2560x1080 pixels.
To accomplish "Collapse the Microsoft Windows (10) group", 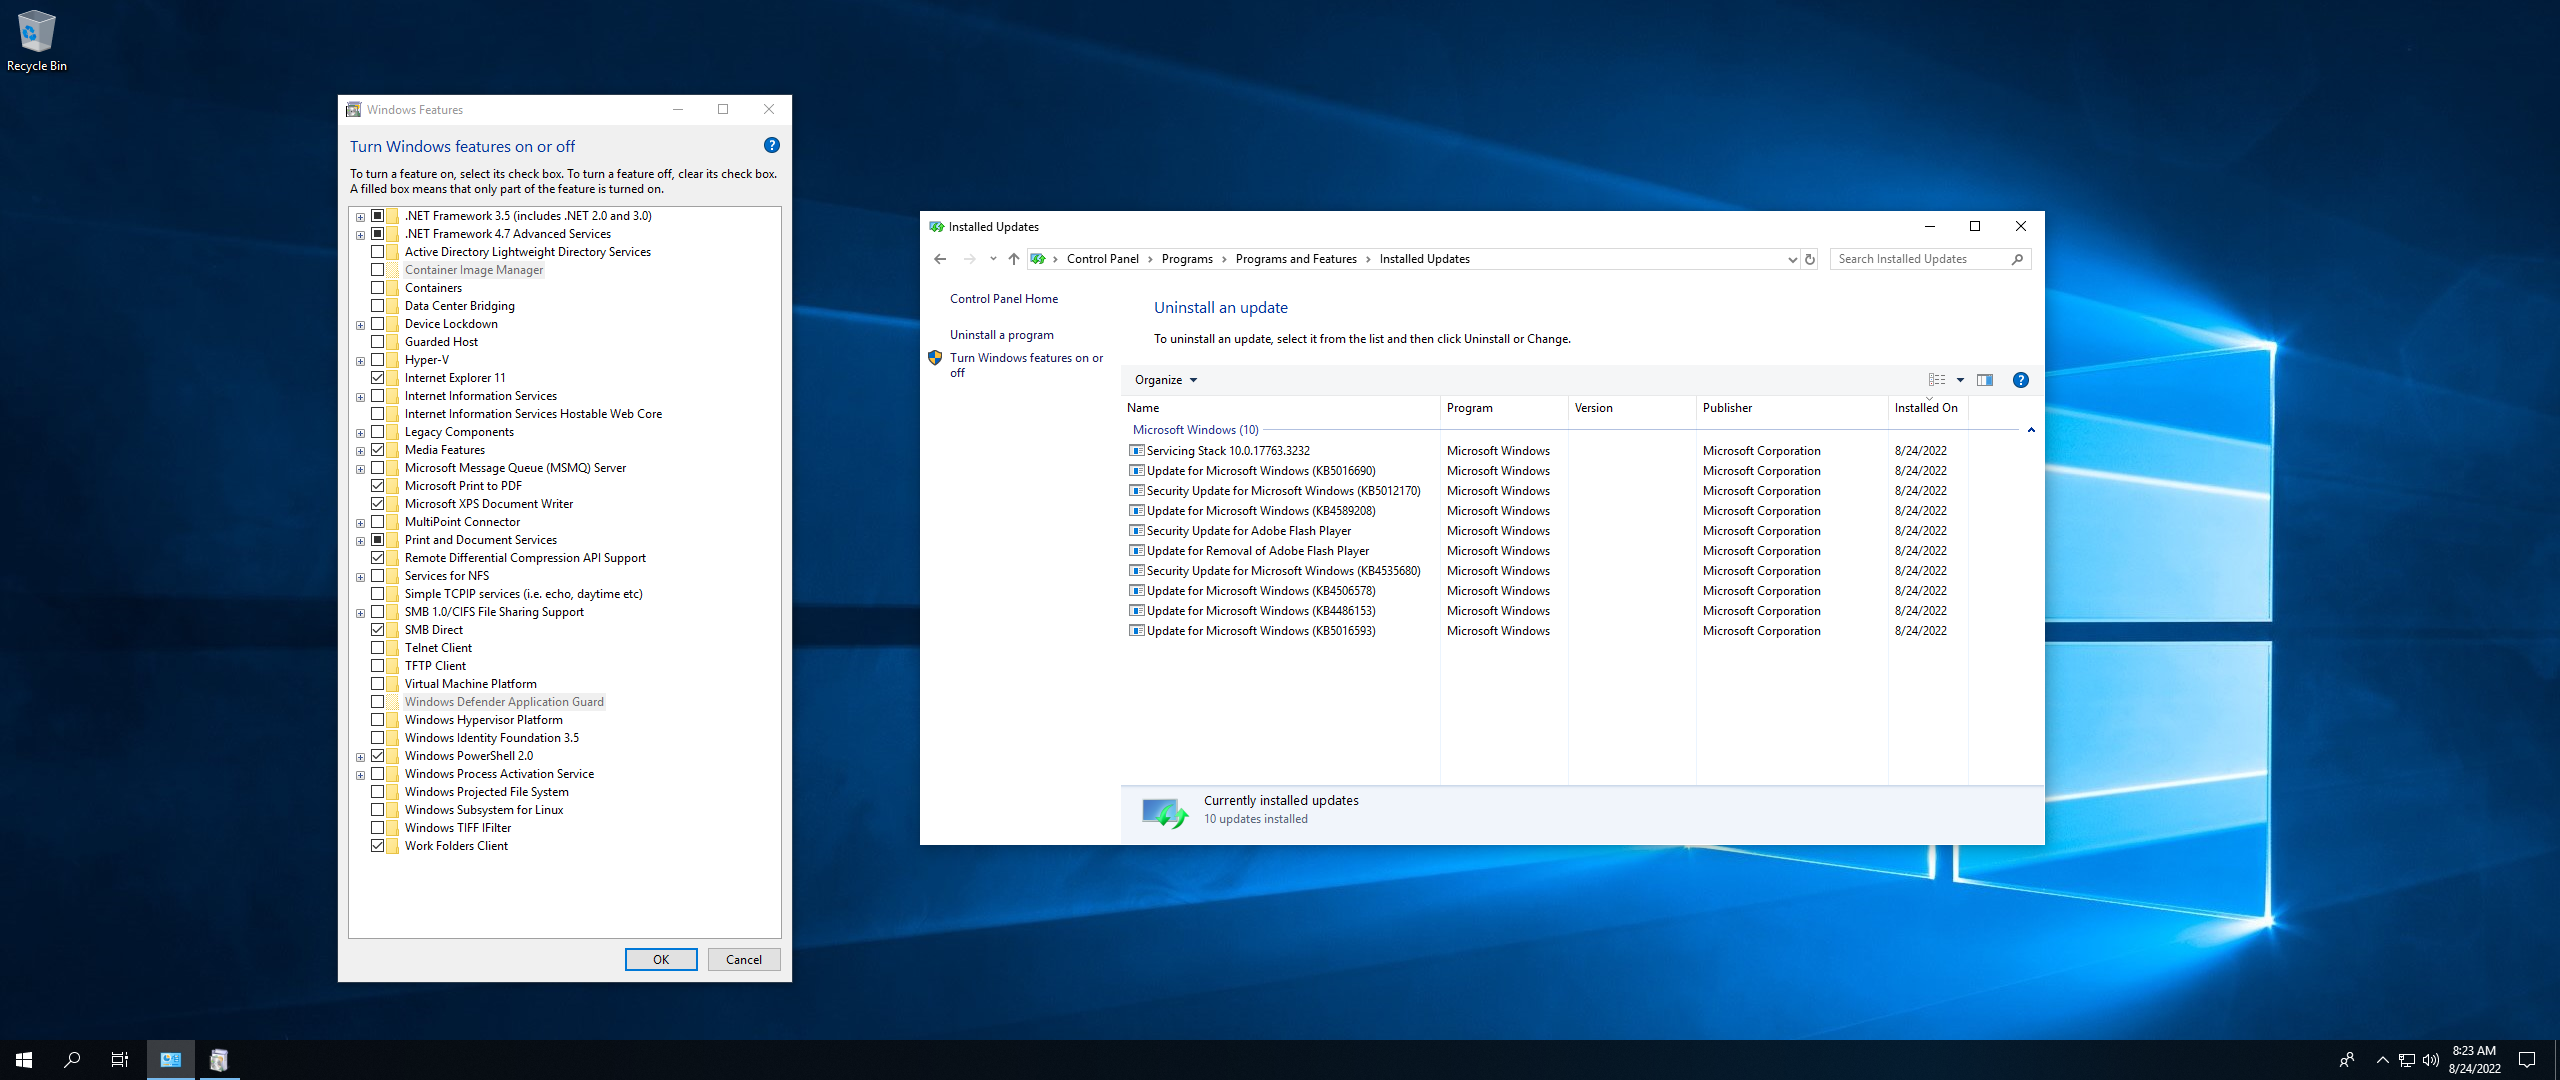I will tap(2031, 430).
